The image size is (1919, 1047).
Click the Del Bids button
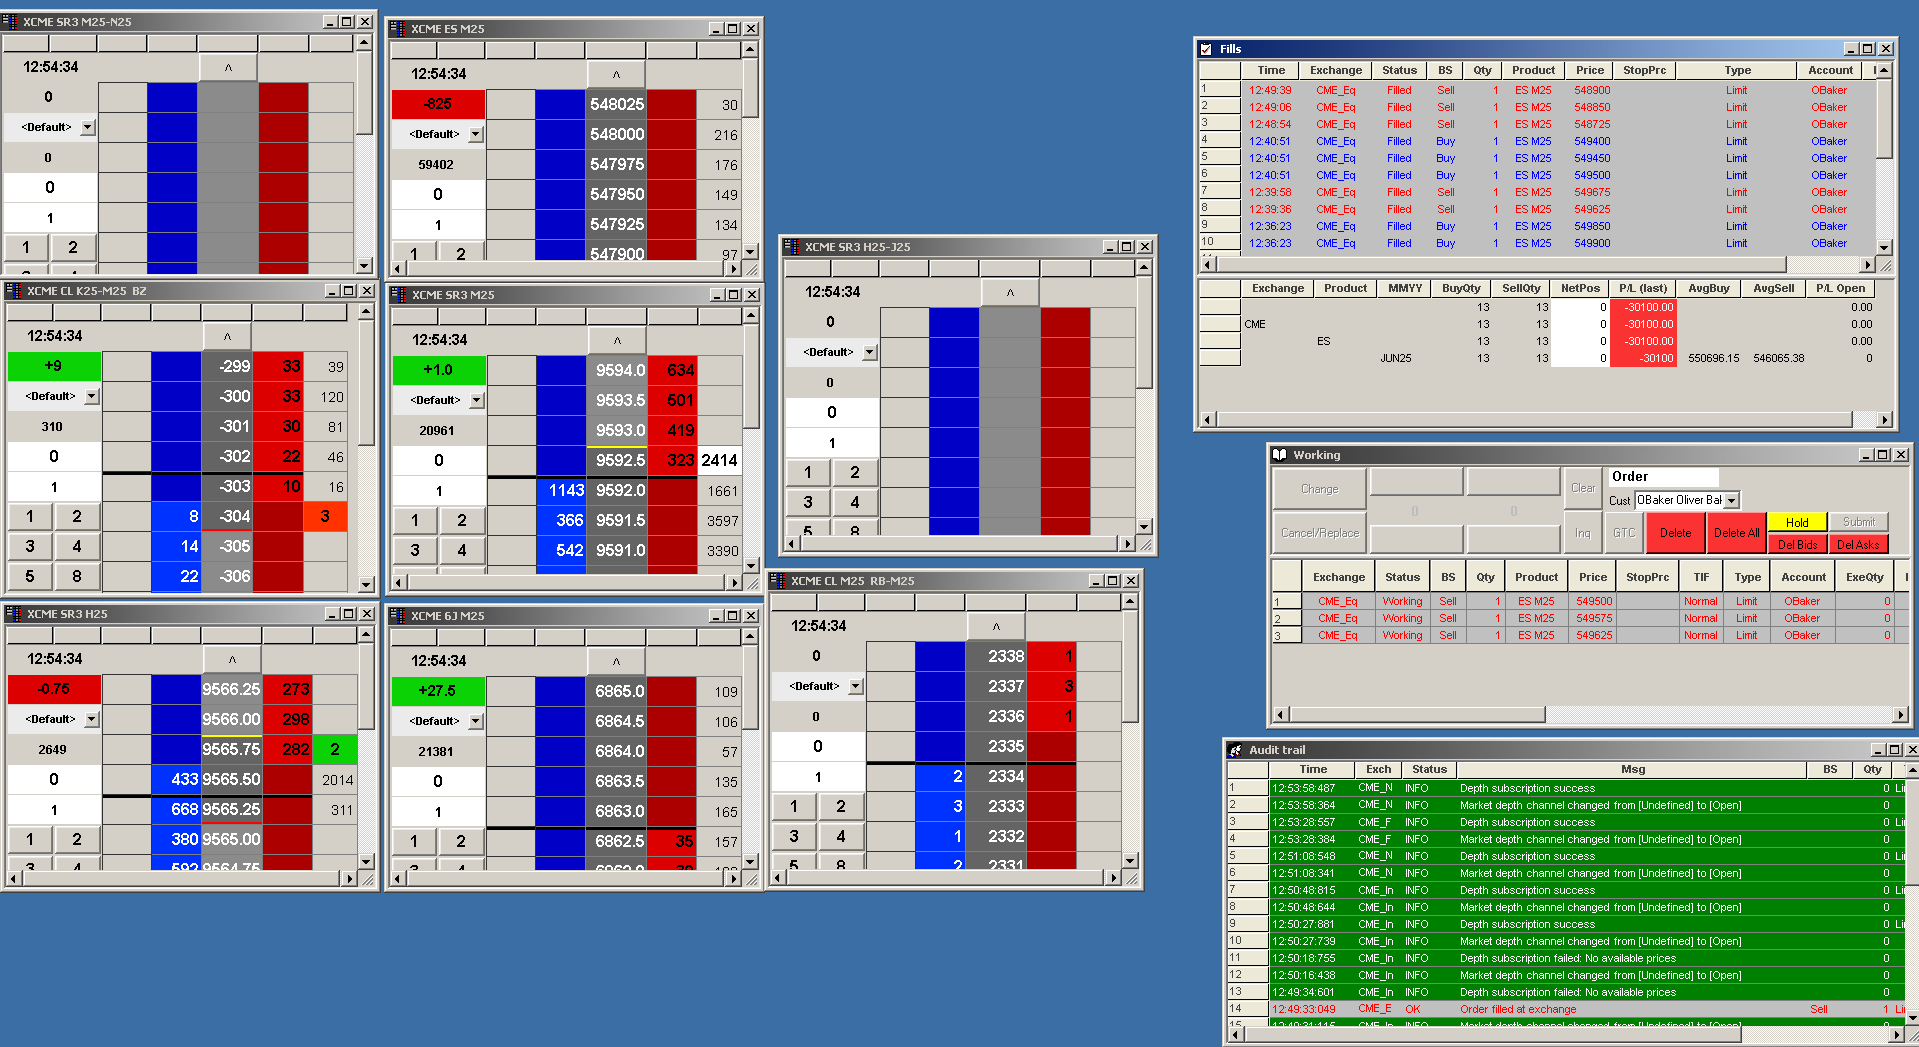pos(1796,545)
